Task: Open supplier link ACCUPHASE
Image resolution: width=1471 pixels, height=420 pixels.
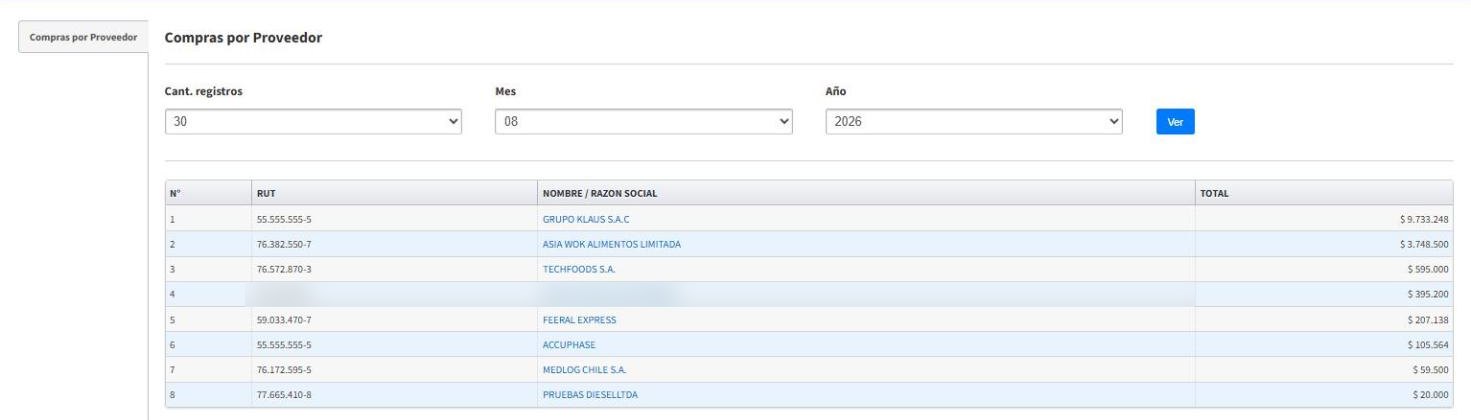Action: [x=568, y=345]
